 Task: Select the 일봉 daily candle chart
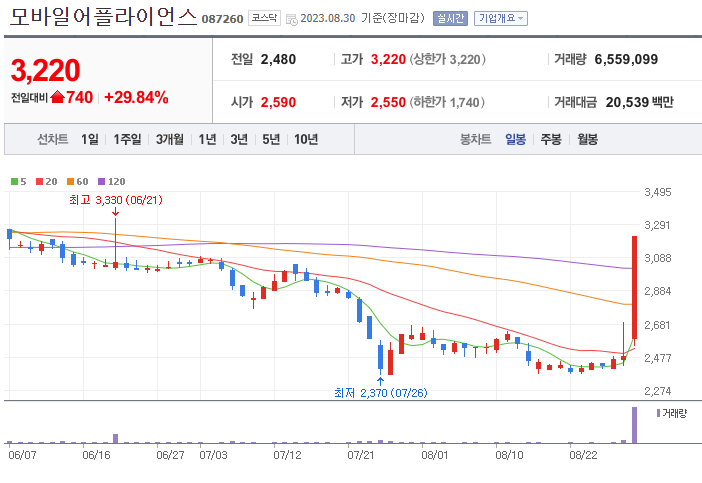point(515,139)
